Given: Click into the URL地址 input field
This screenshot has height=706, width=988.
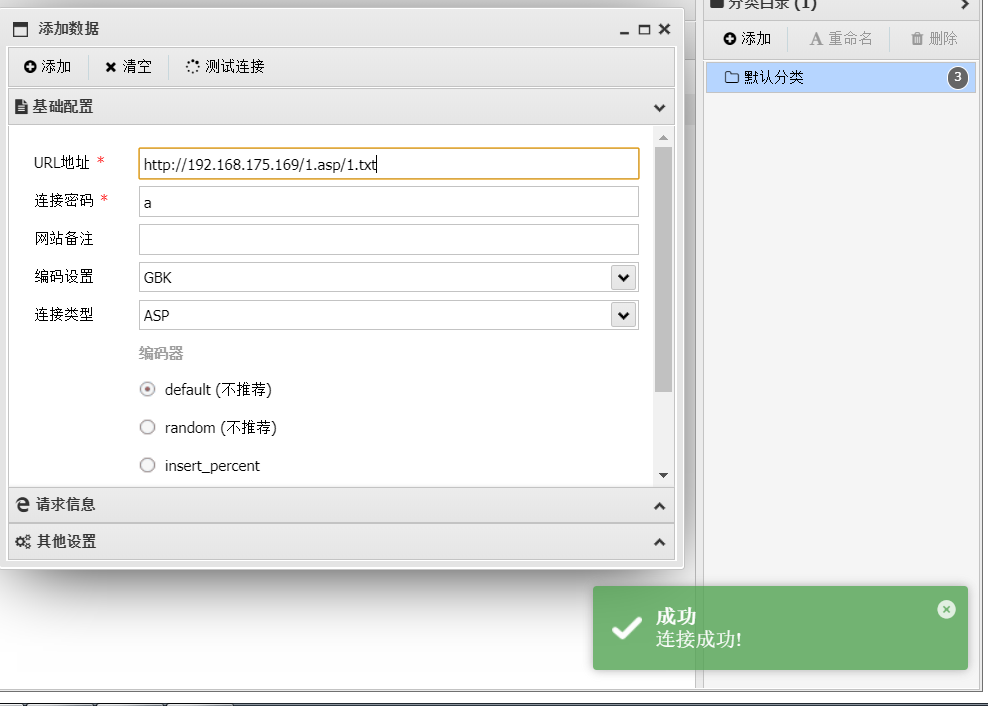Looking at the screenshot, I should click(x=389, y=164).
